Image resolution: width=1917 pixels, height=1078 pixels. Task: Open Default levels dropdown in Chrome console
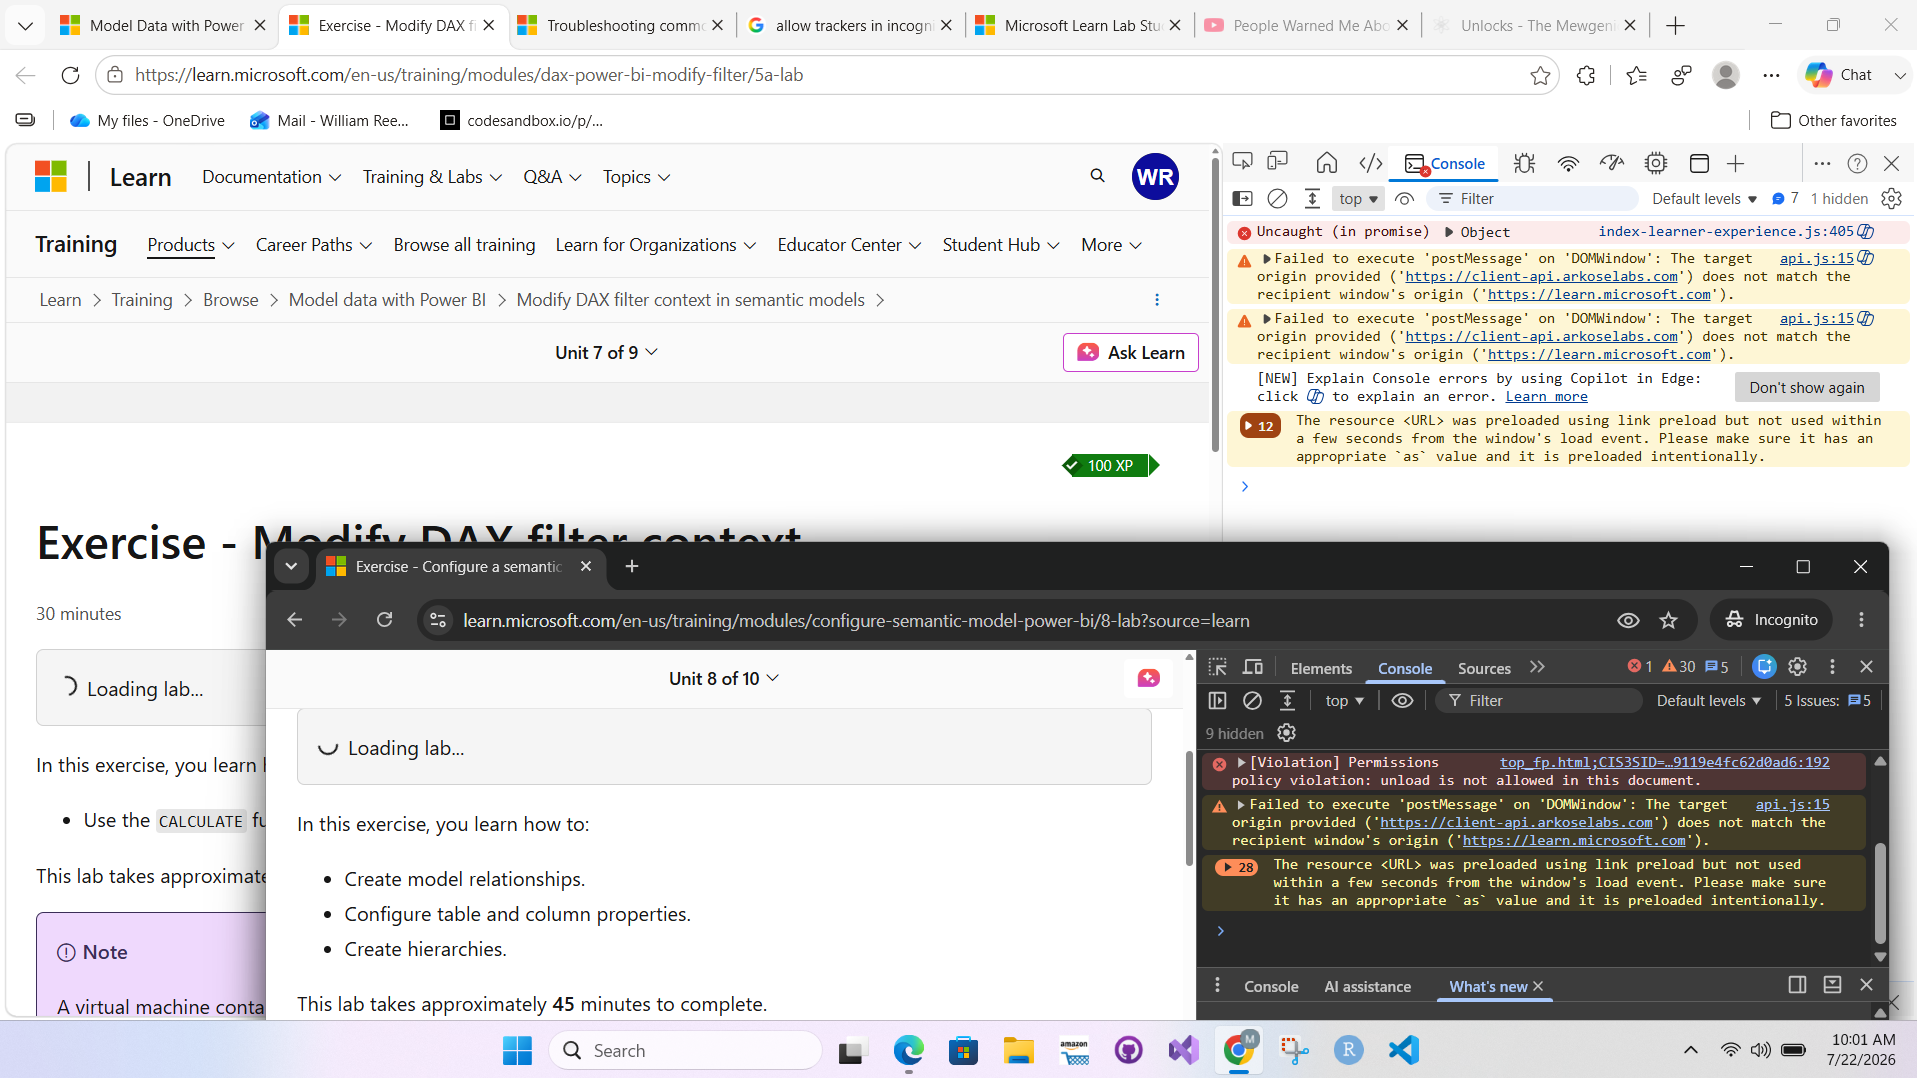coord(1708,701)
